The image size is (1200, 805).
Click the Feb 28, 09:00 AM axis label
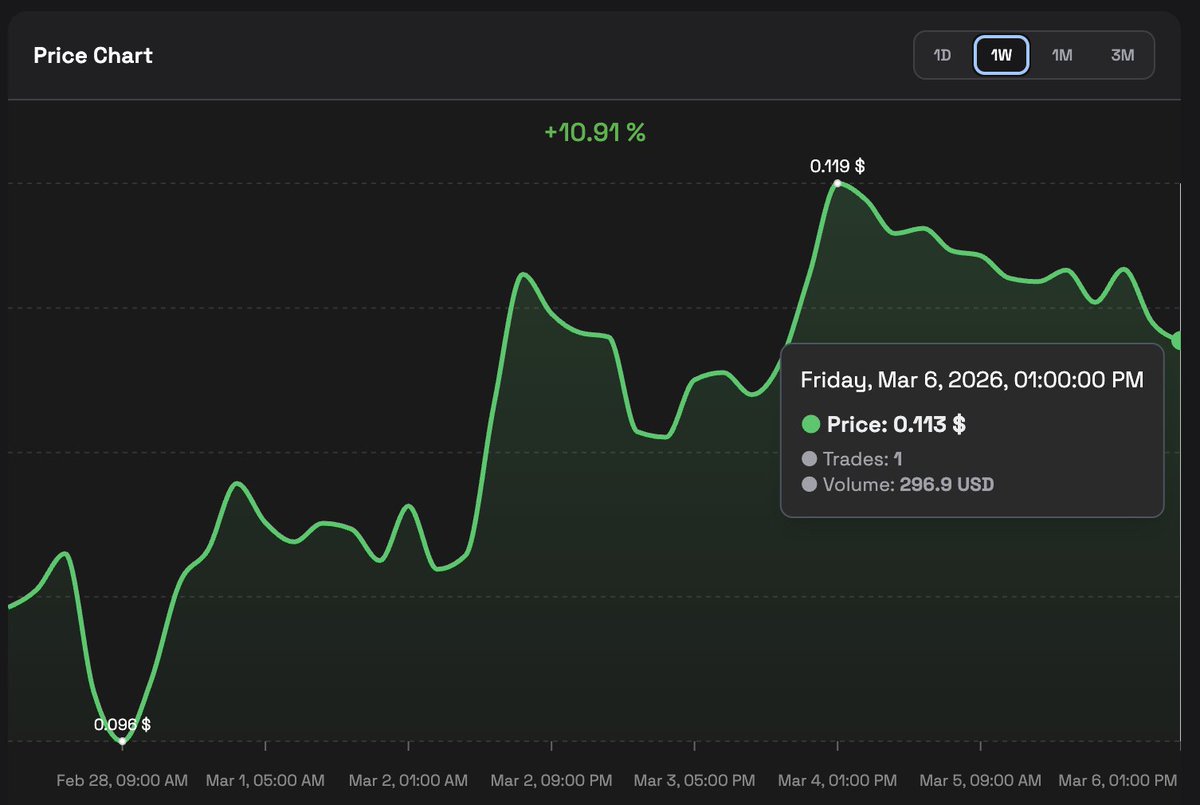122,780
